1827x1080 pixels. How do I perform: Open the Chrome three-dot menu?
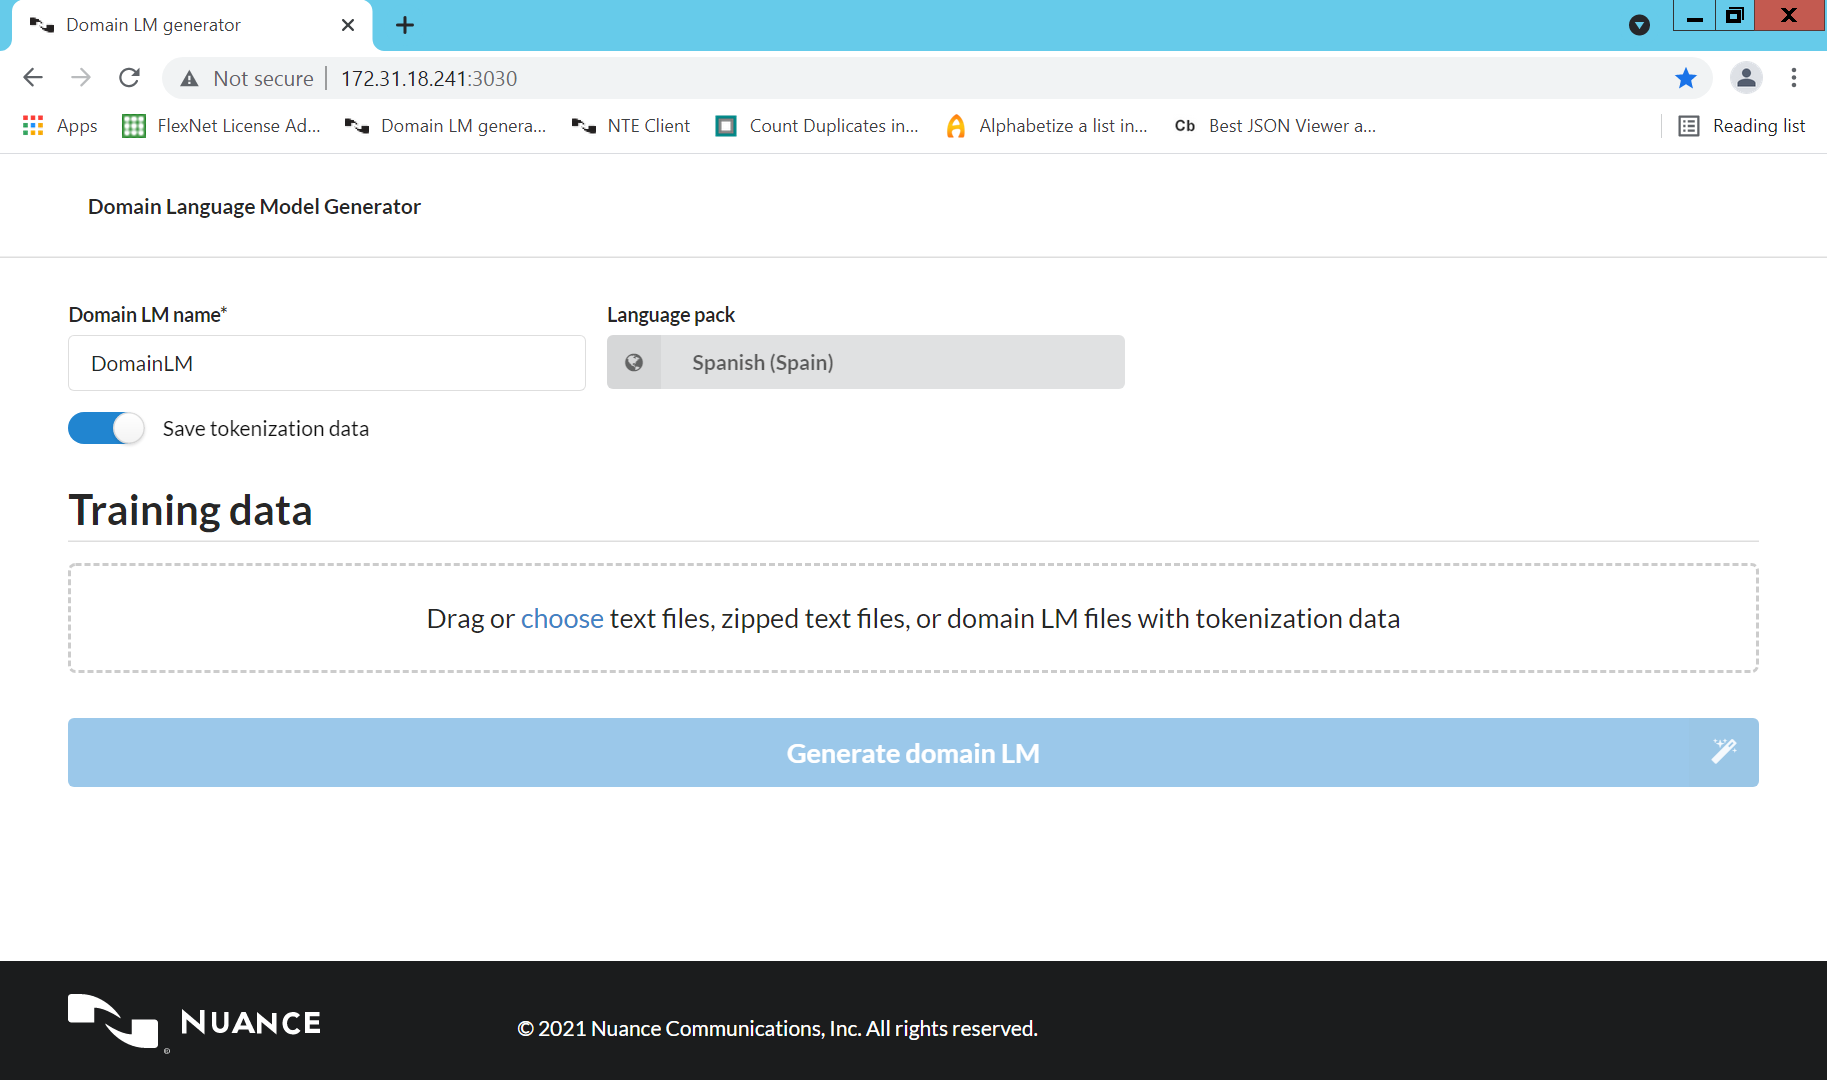point(1794,78)
